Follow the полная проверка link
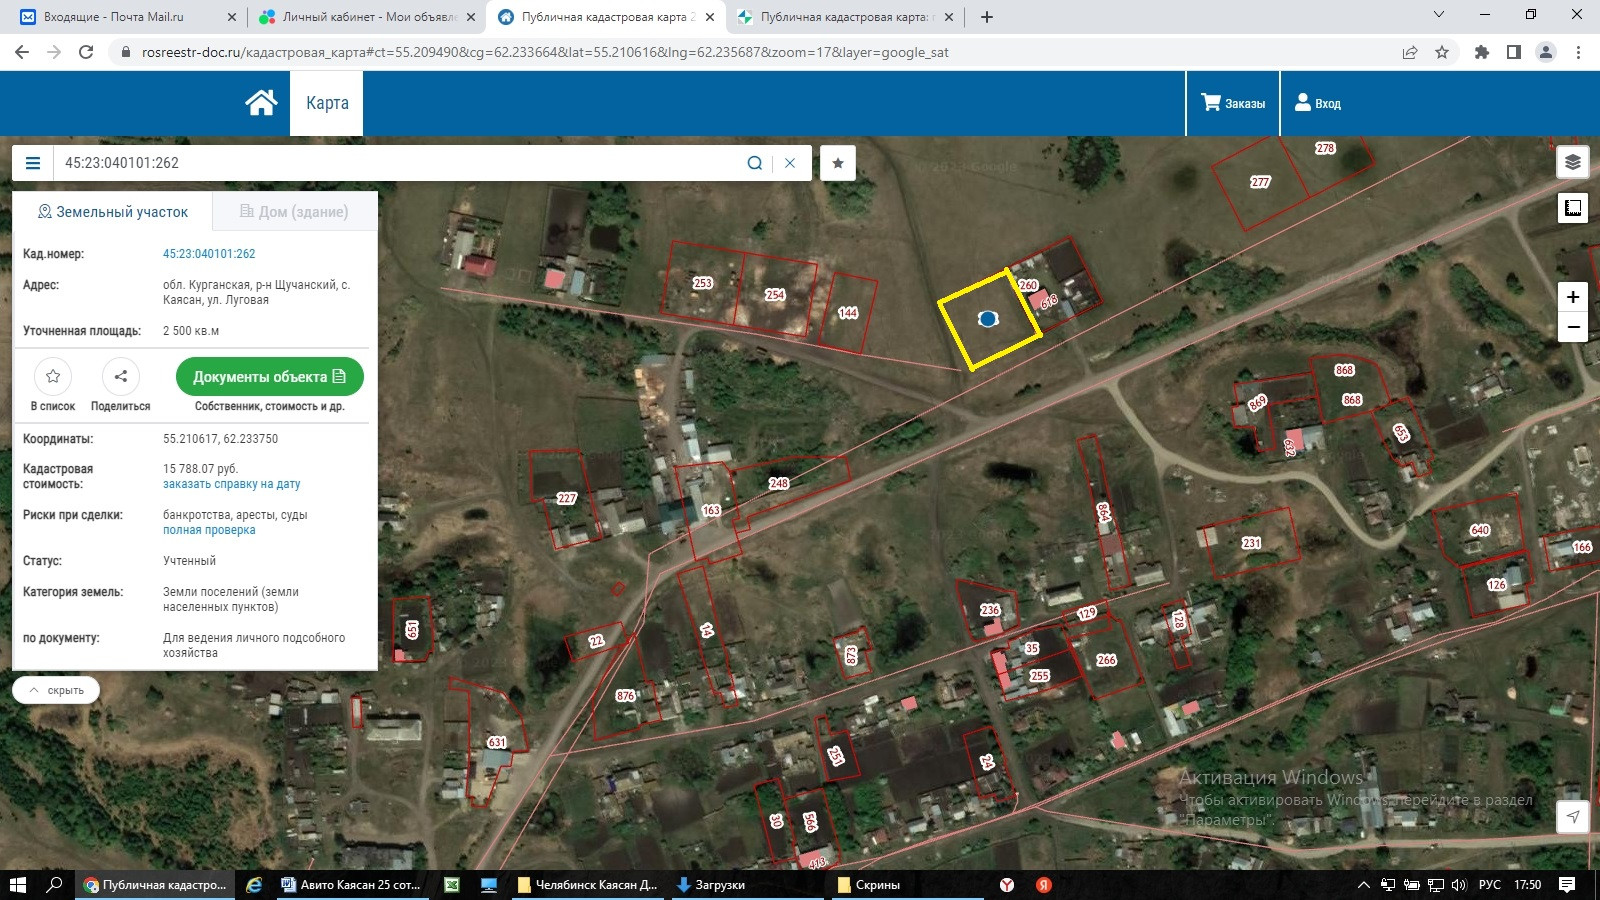The image size is (1600, 900). [x=209, y=530]
